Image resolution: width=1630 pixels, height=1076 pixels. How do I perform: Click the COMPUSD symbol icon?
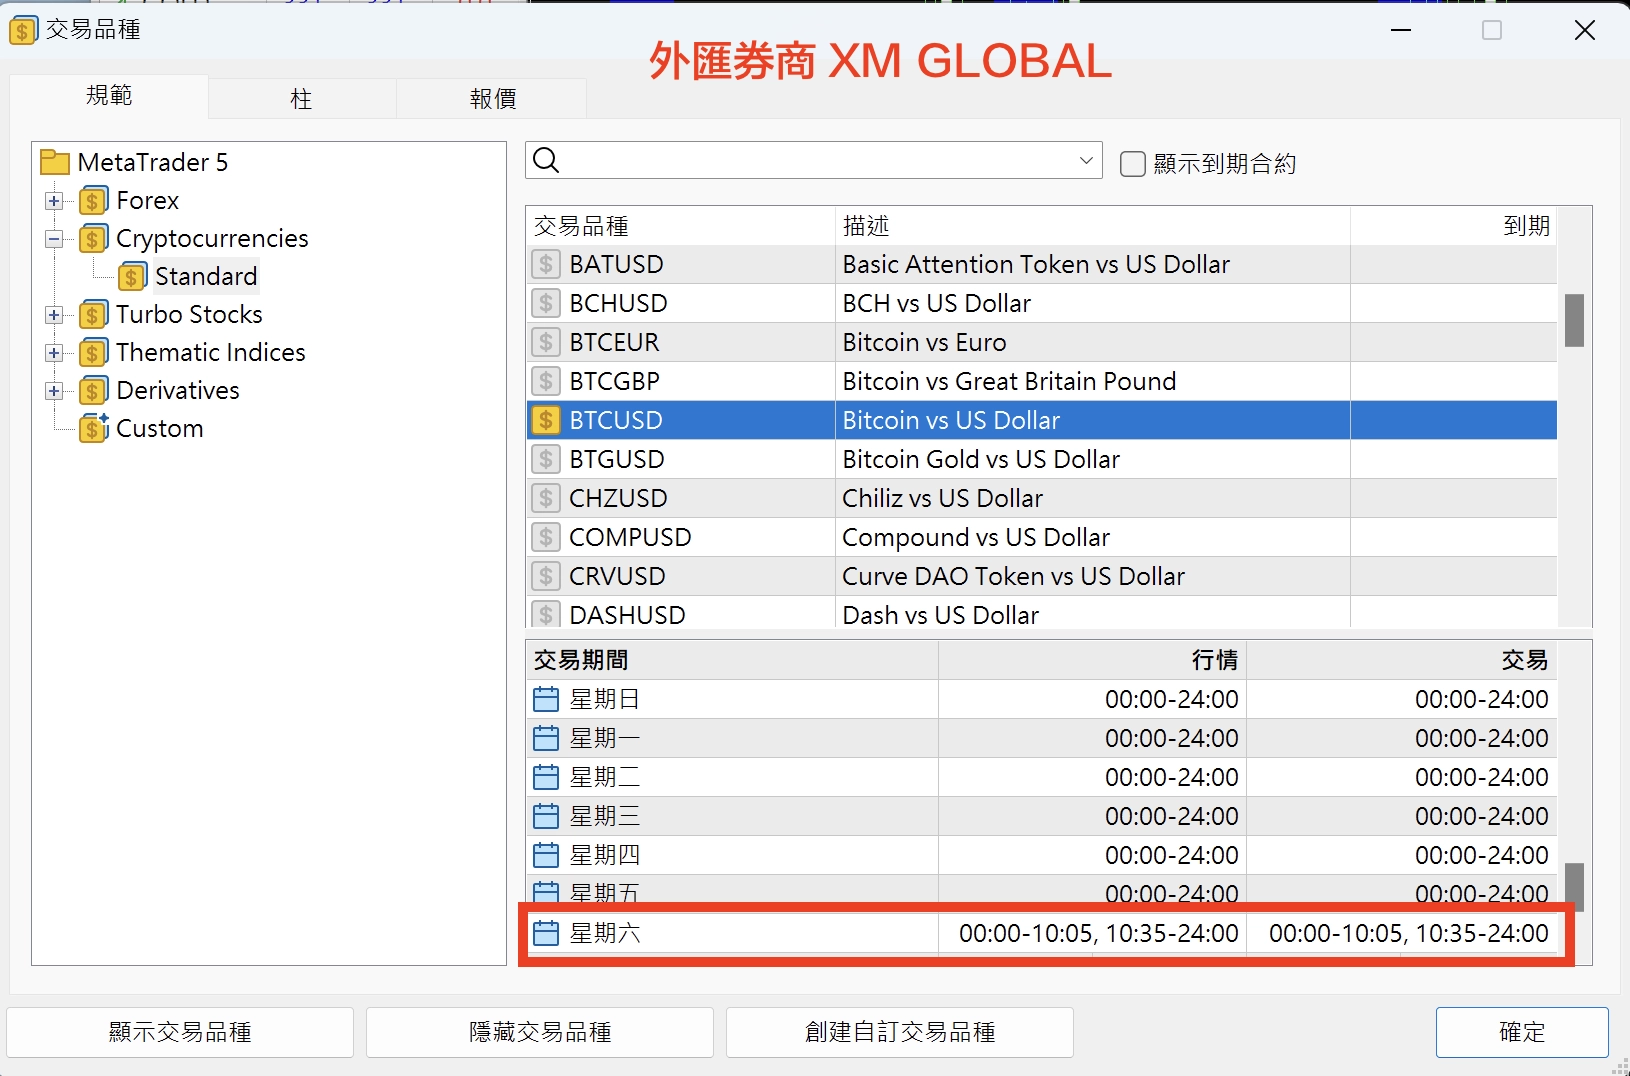(x=546, y=537)
